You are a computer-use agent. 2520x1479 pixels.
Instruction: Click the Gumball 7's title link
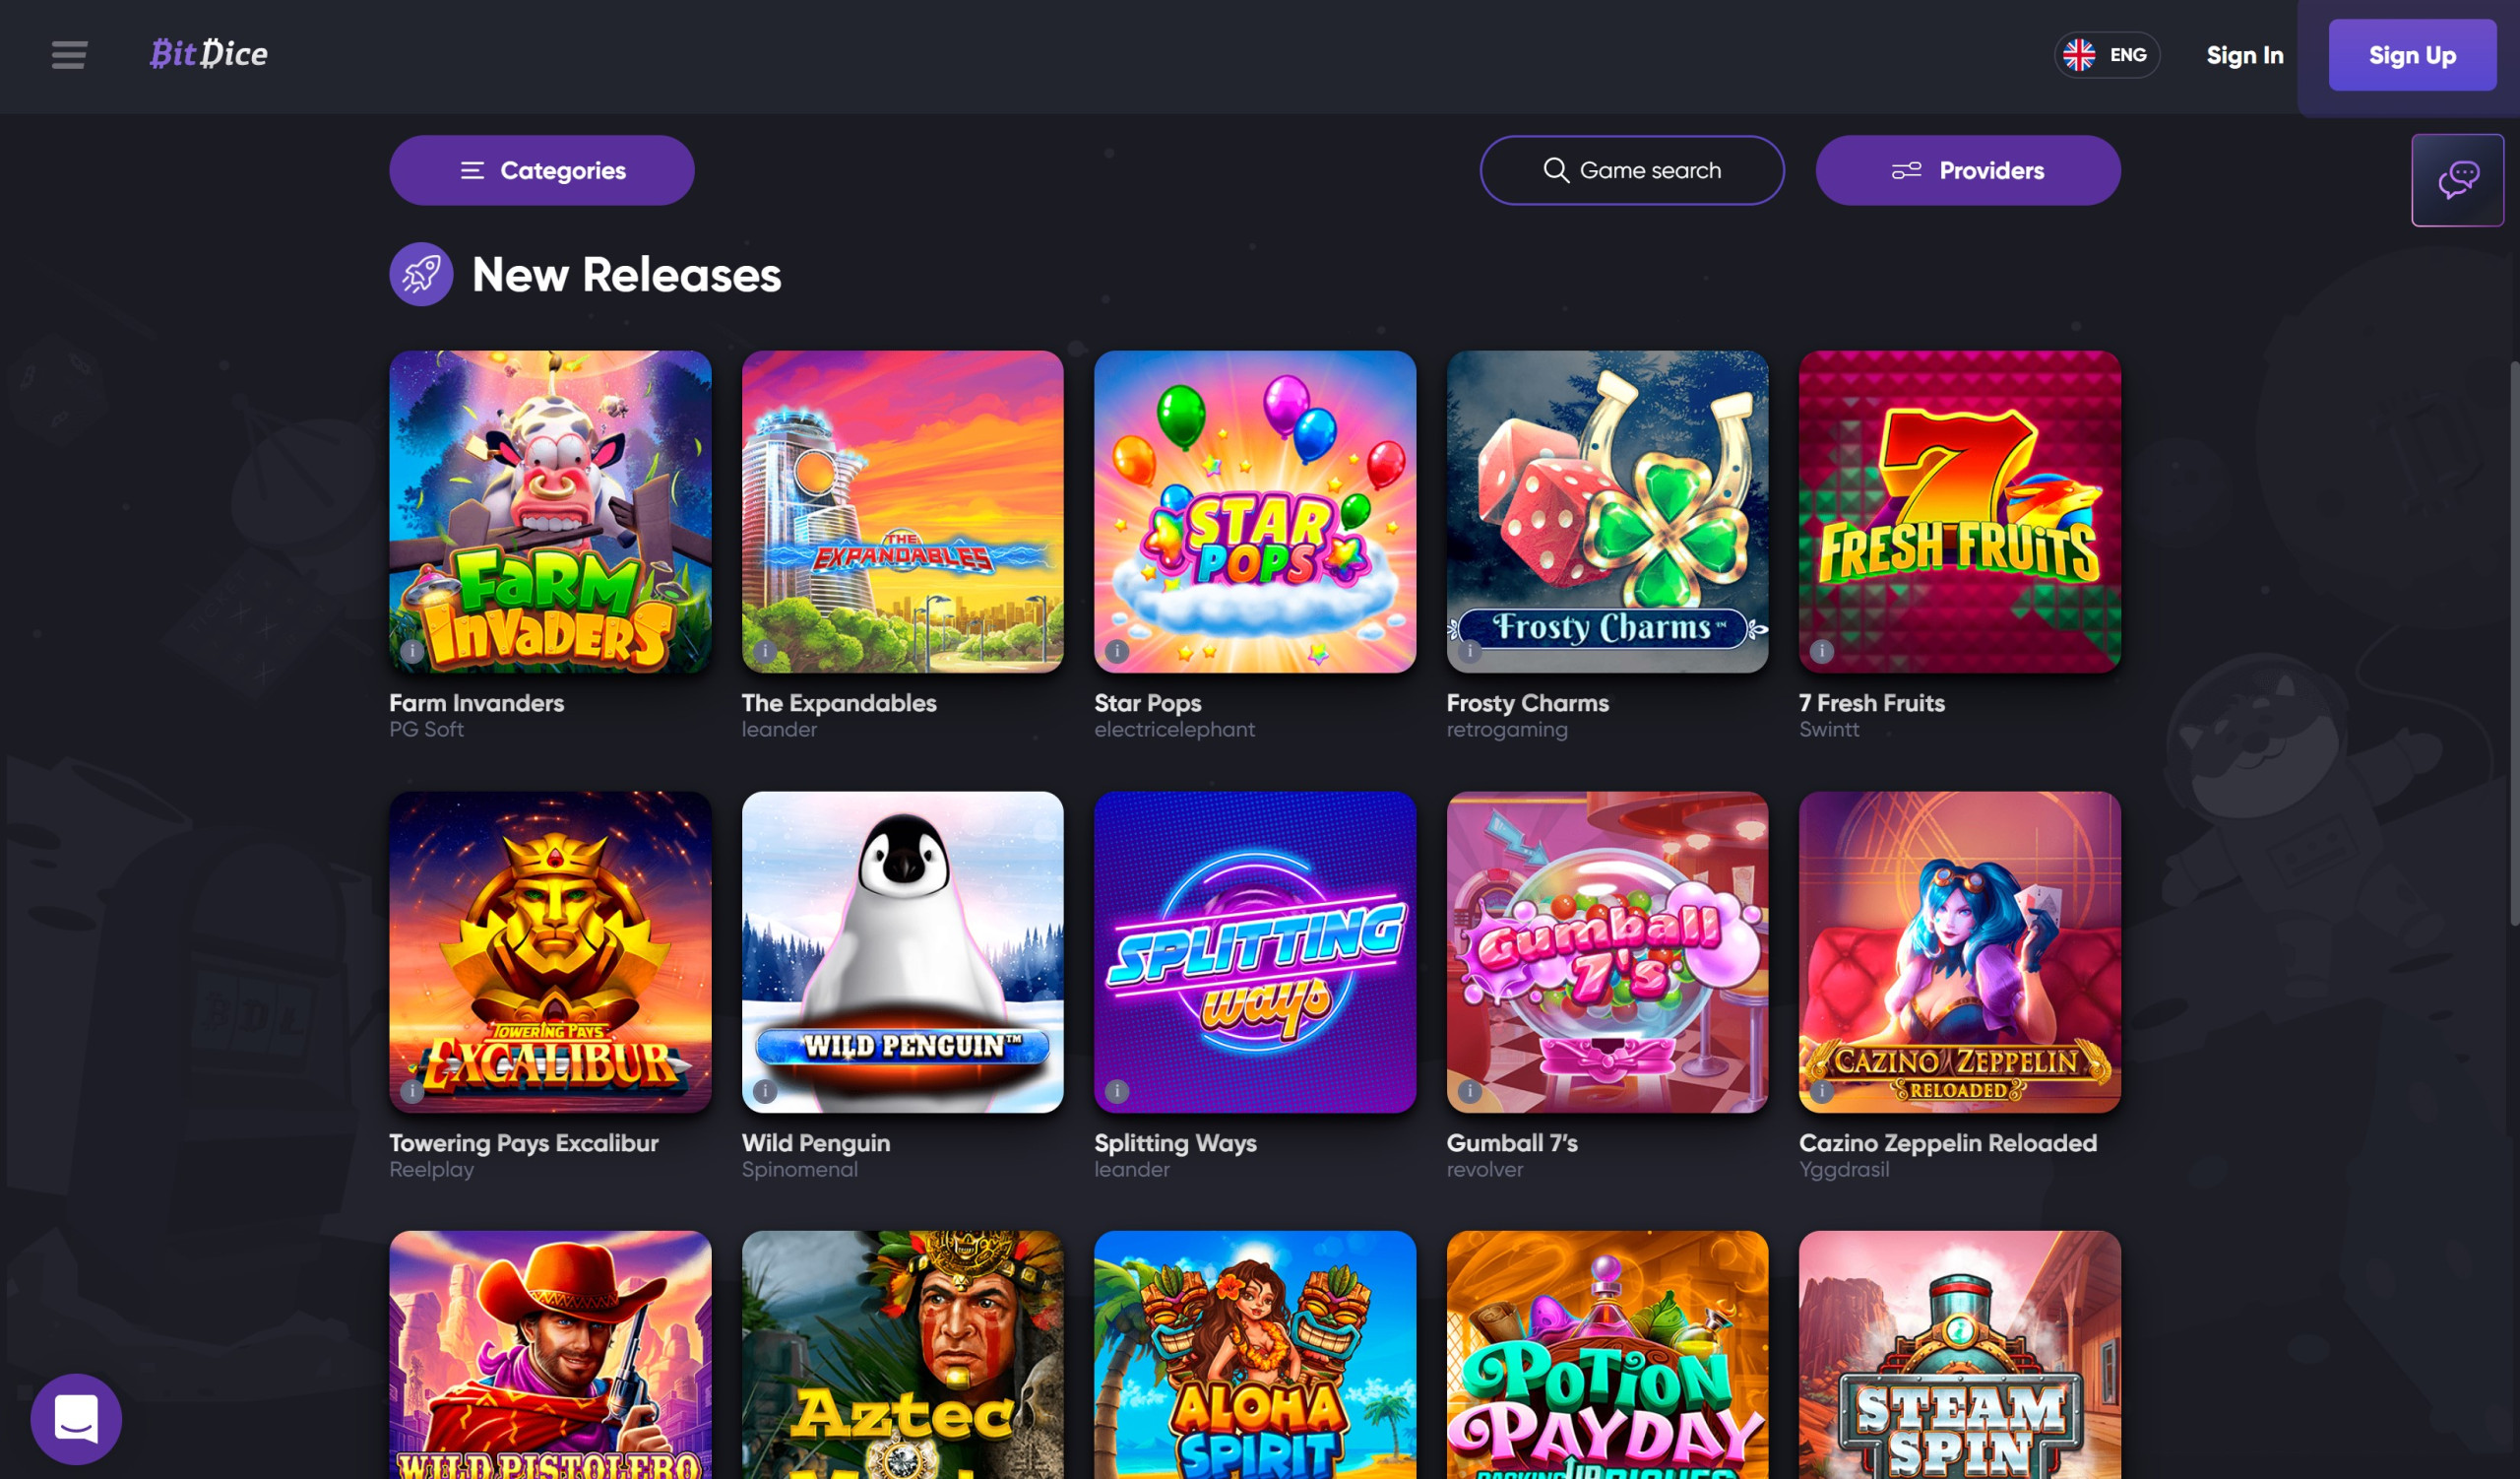coord(1512,1143)
